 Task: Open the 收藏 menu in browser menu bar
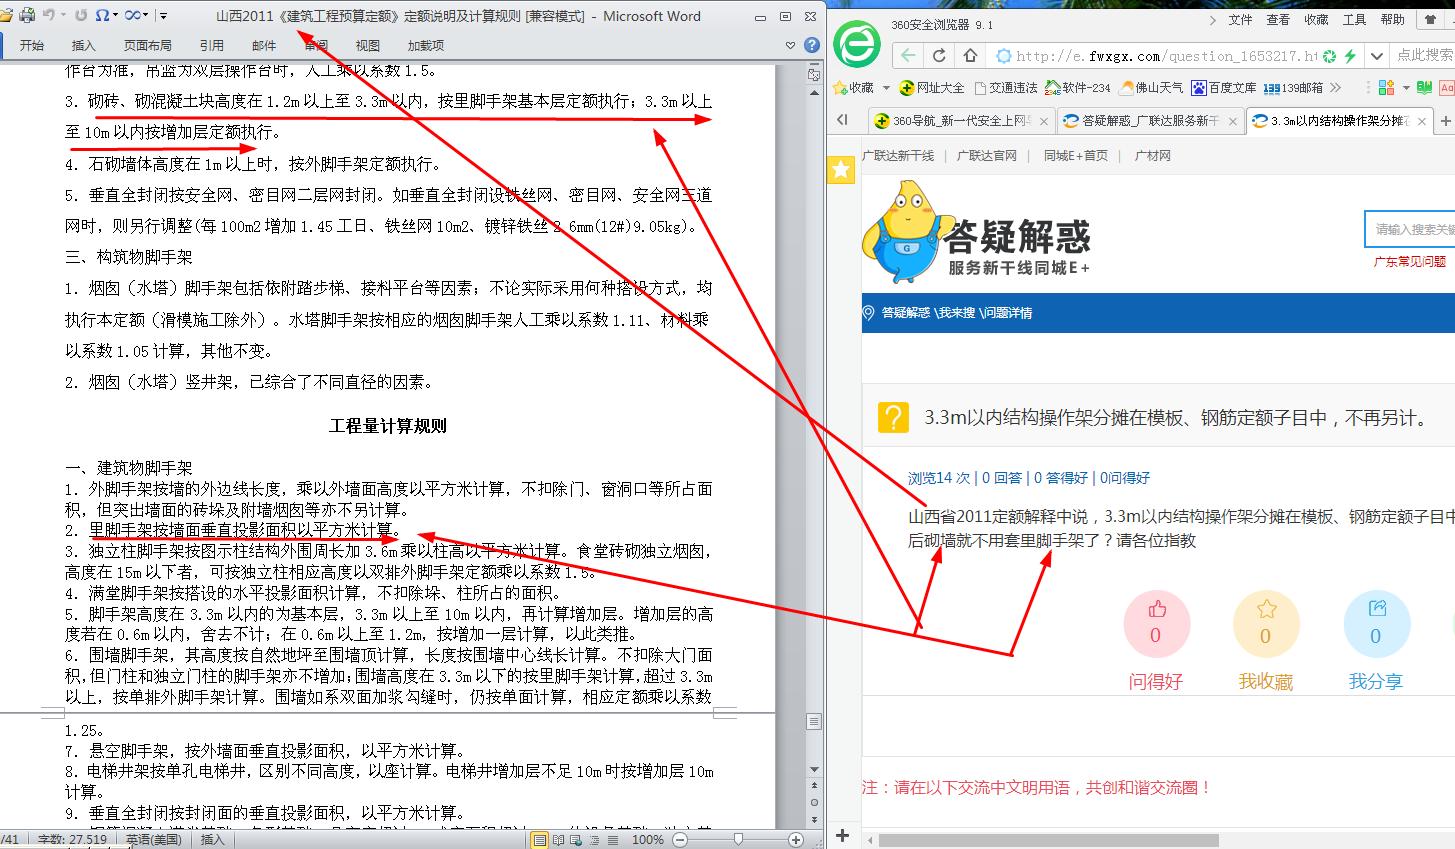point(1316,19)
